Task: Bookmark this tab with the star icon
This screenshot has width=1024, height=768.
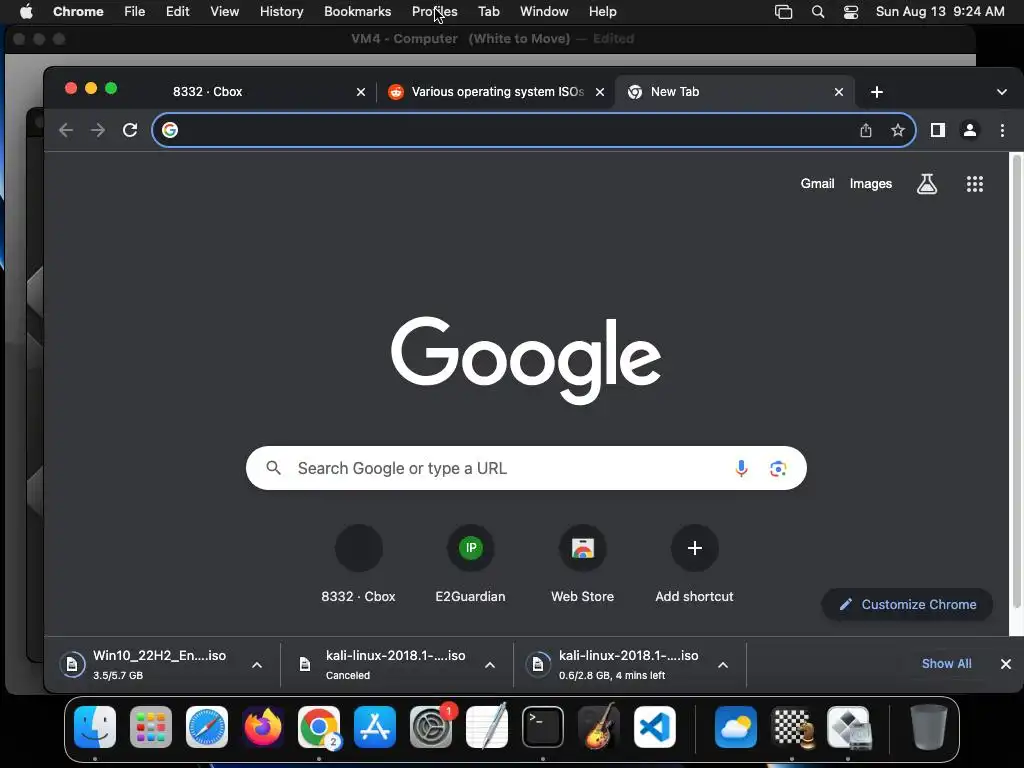Action: 898,130
